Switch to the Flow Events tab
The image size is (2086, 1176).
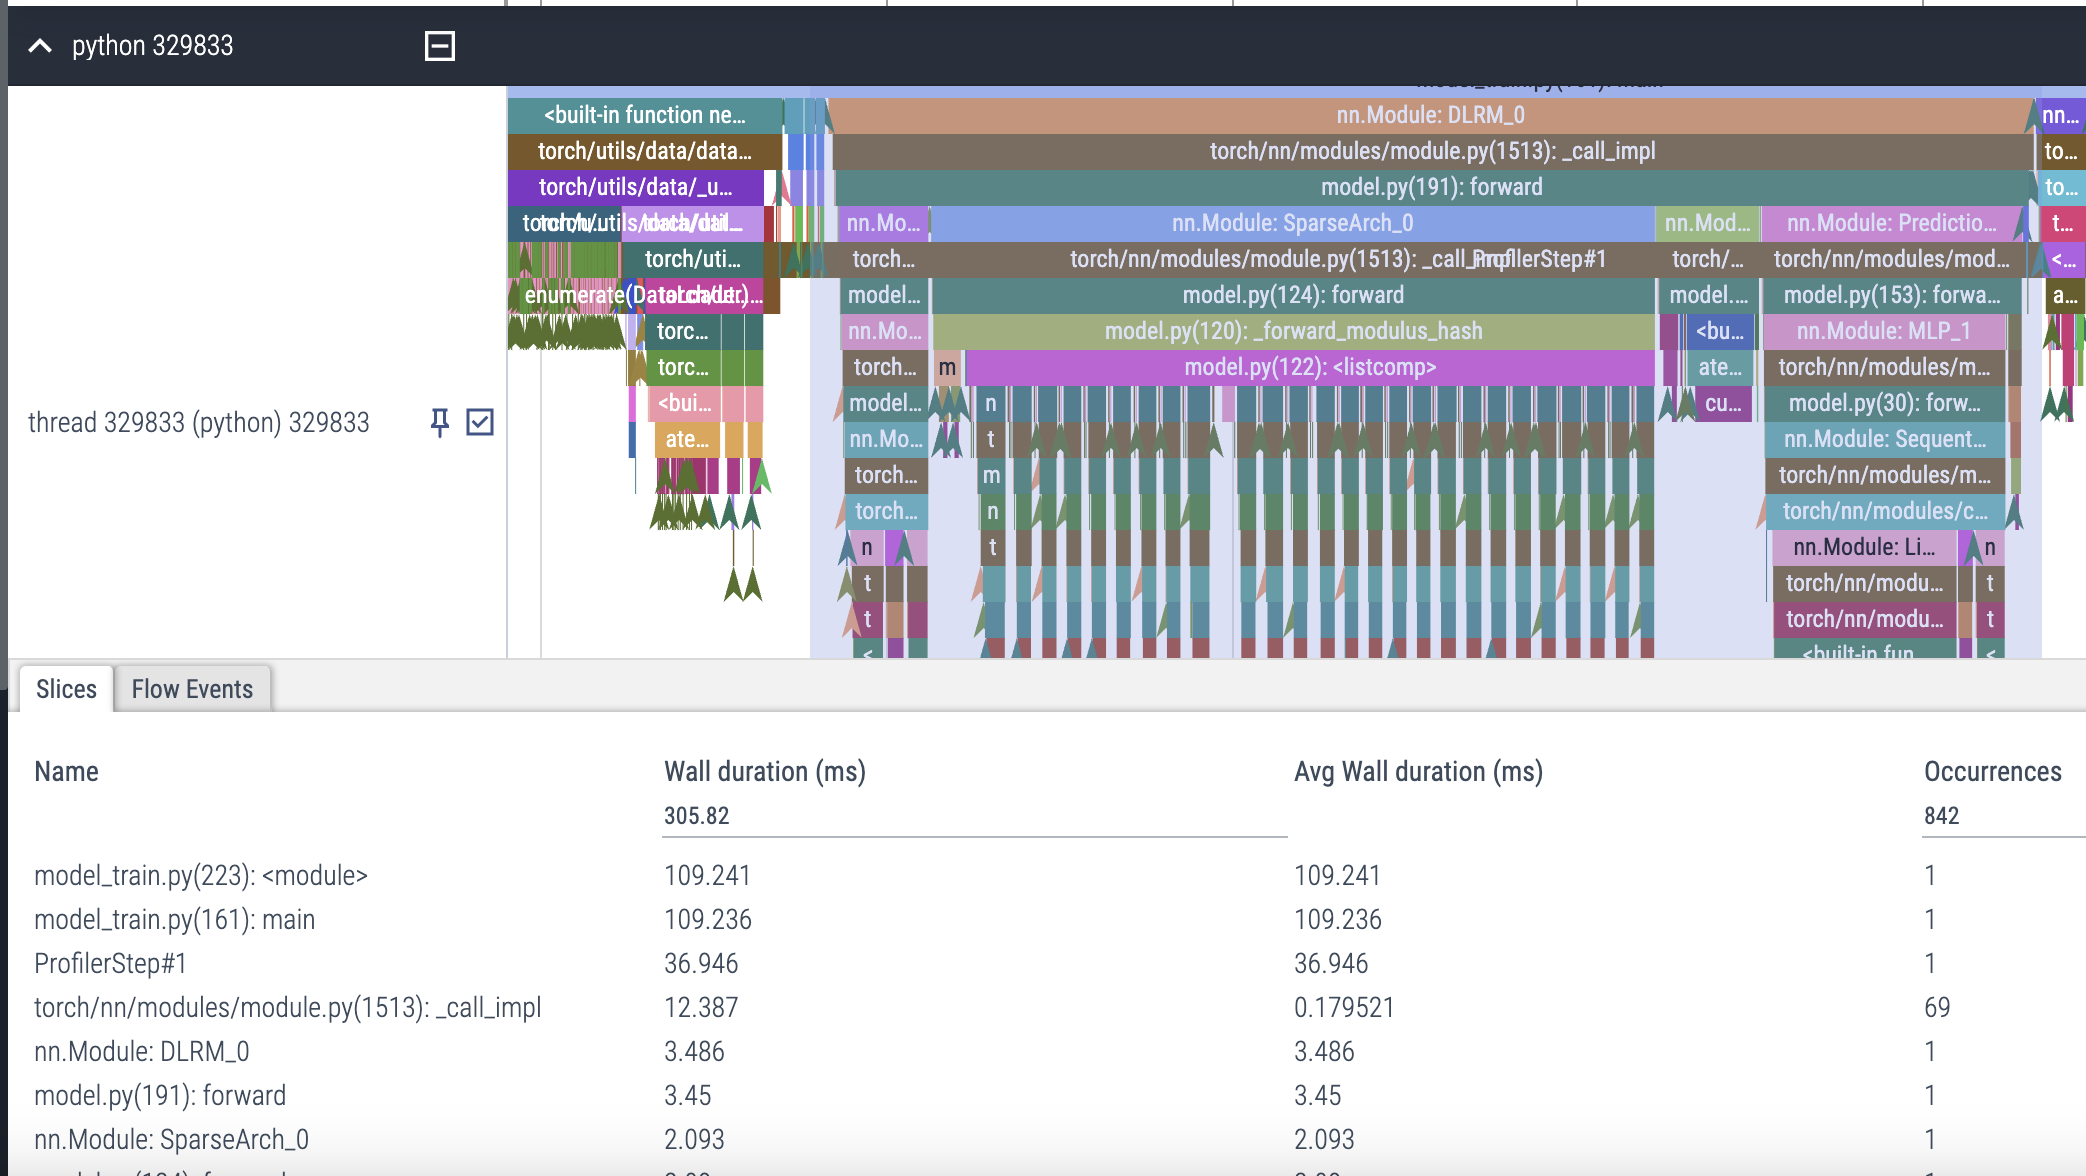192,689
